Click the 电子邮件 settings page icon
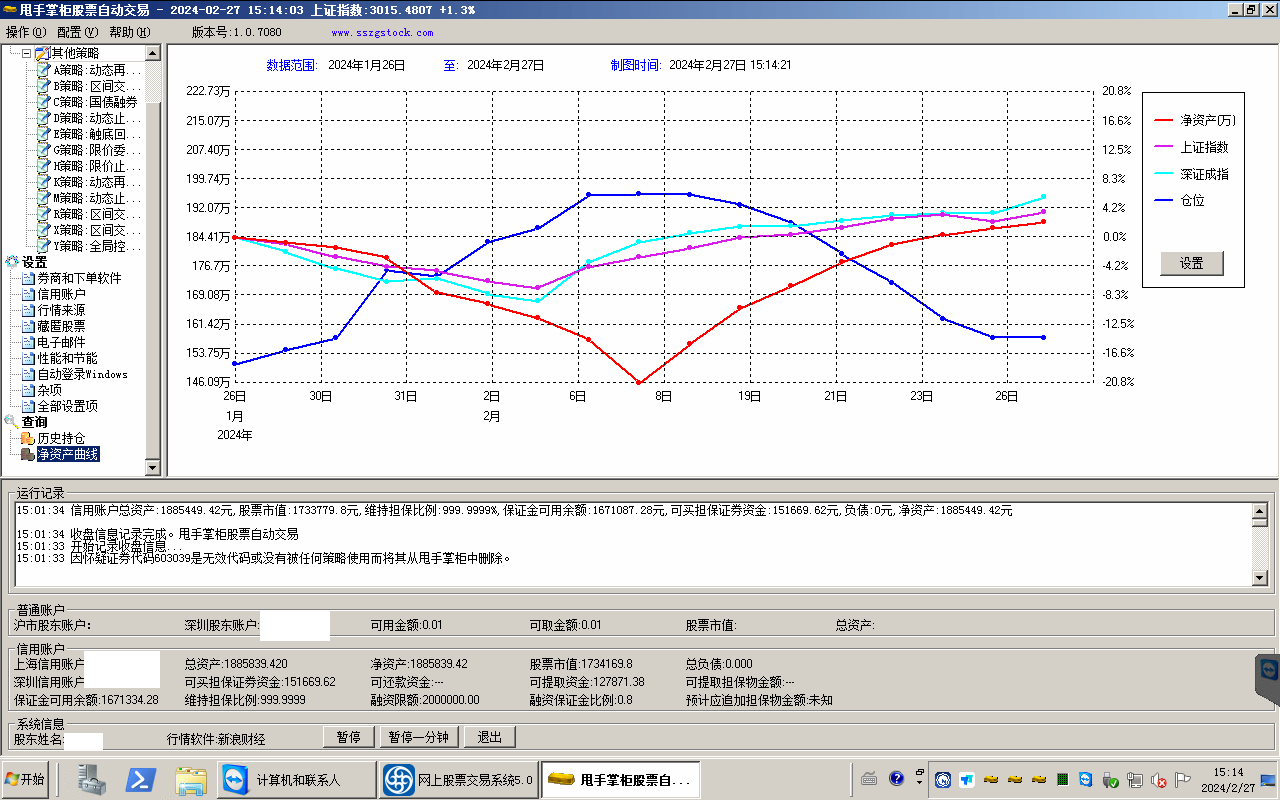1280x800 pixels. pos(28,342)
